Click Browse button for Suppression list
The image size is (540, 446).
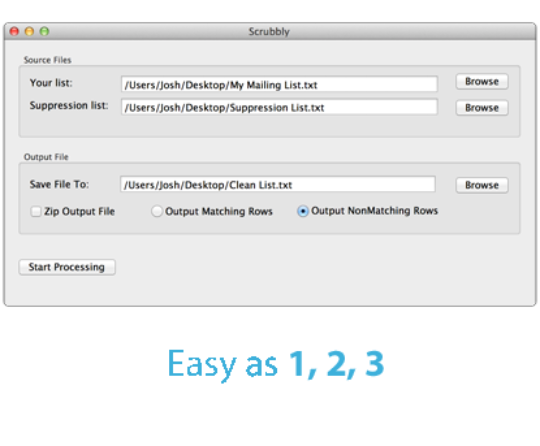[x=482, y=108]
